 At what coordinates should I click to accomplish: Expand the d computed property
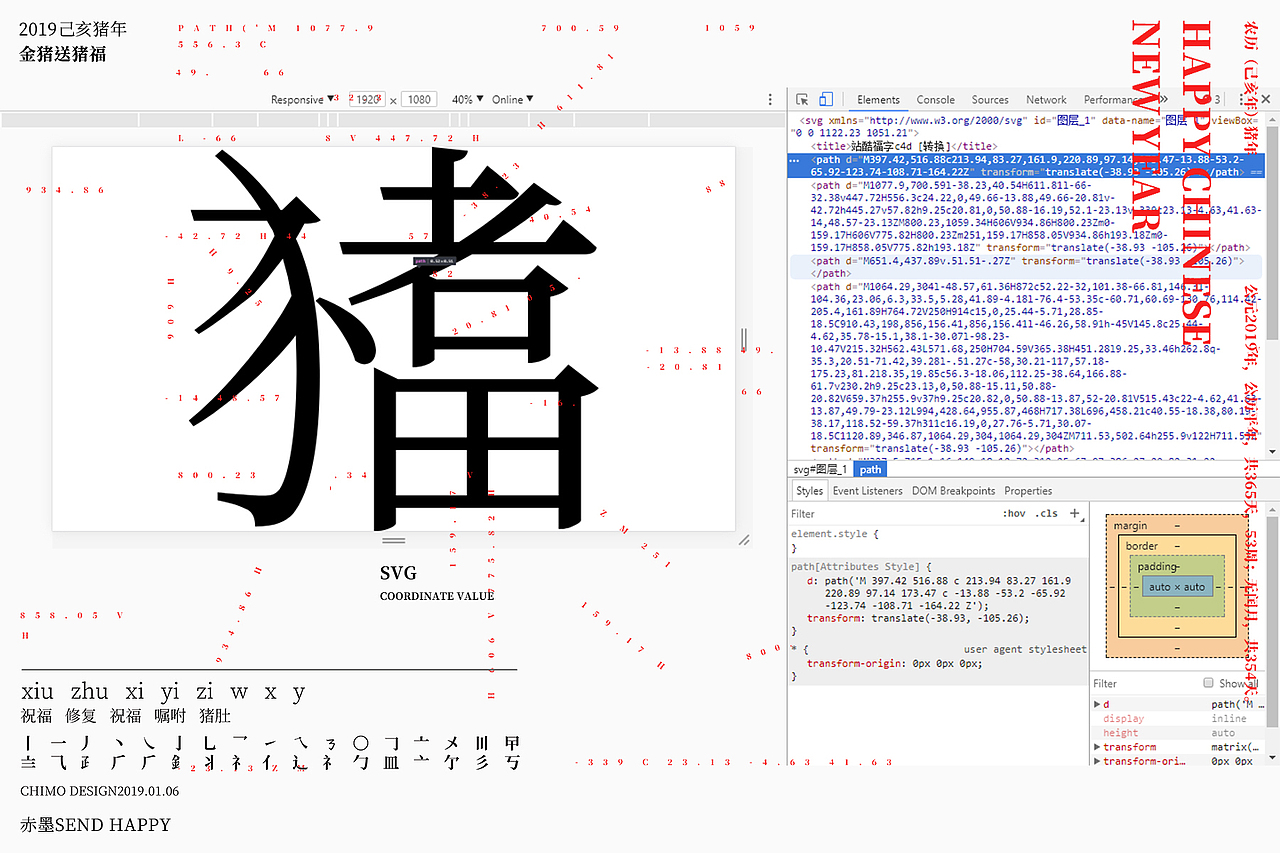pos(1098,705)
